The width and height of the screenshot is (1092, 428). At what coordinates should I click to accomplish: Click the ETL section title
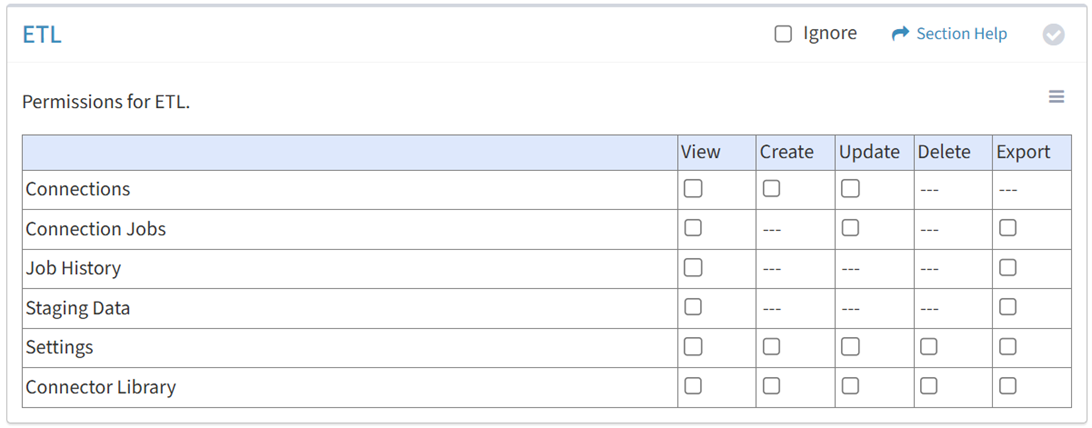(x=42, y=35)
